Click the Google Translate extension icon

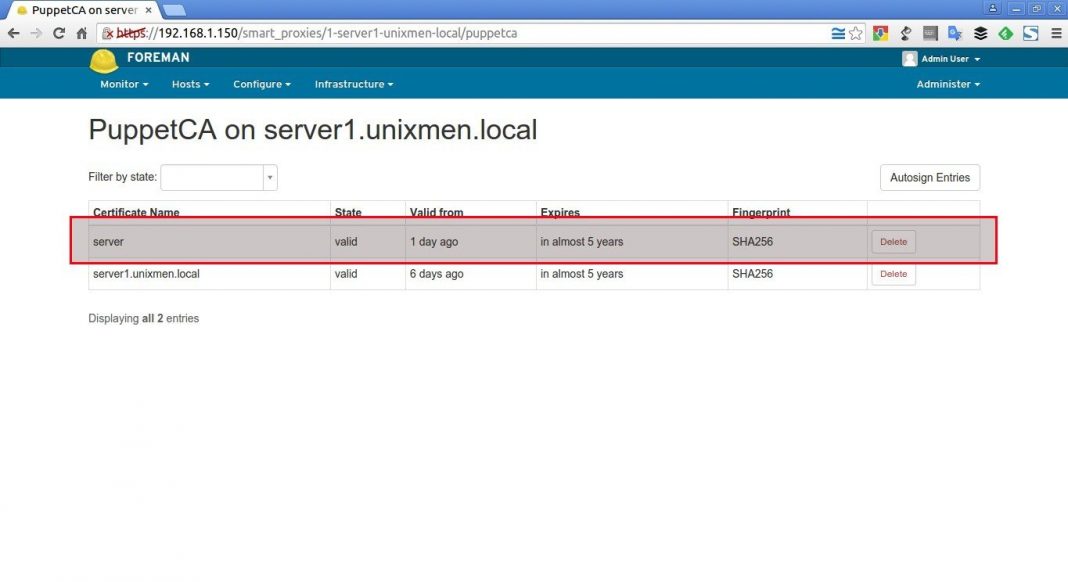click(x=955, y=33)
